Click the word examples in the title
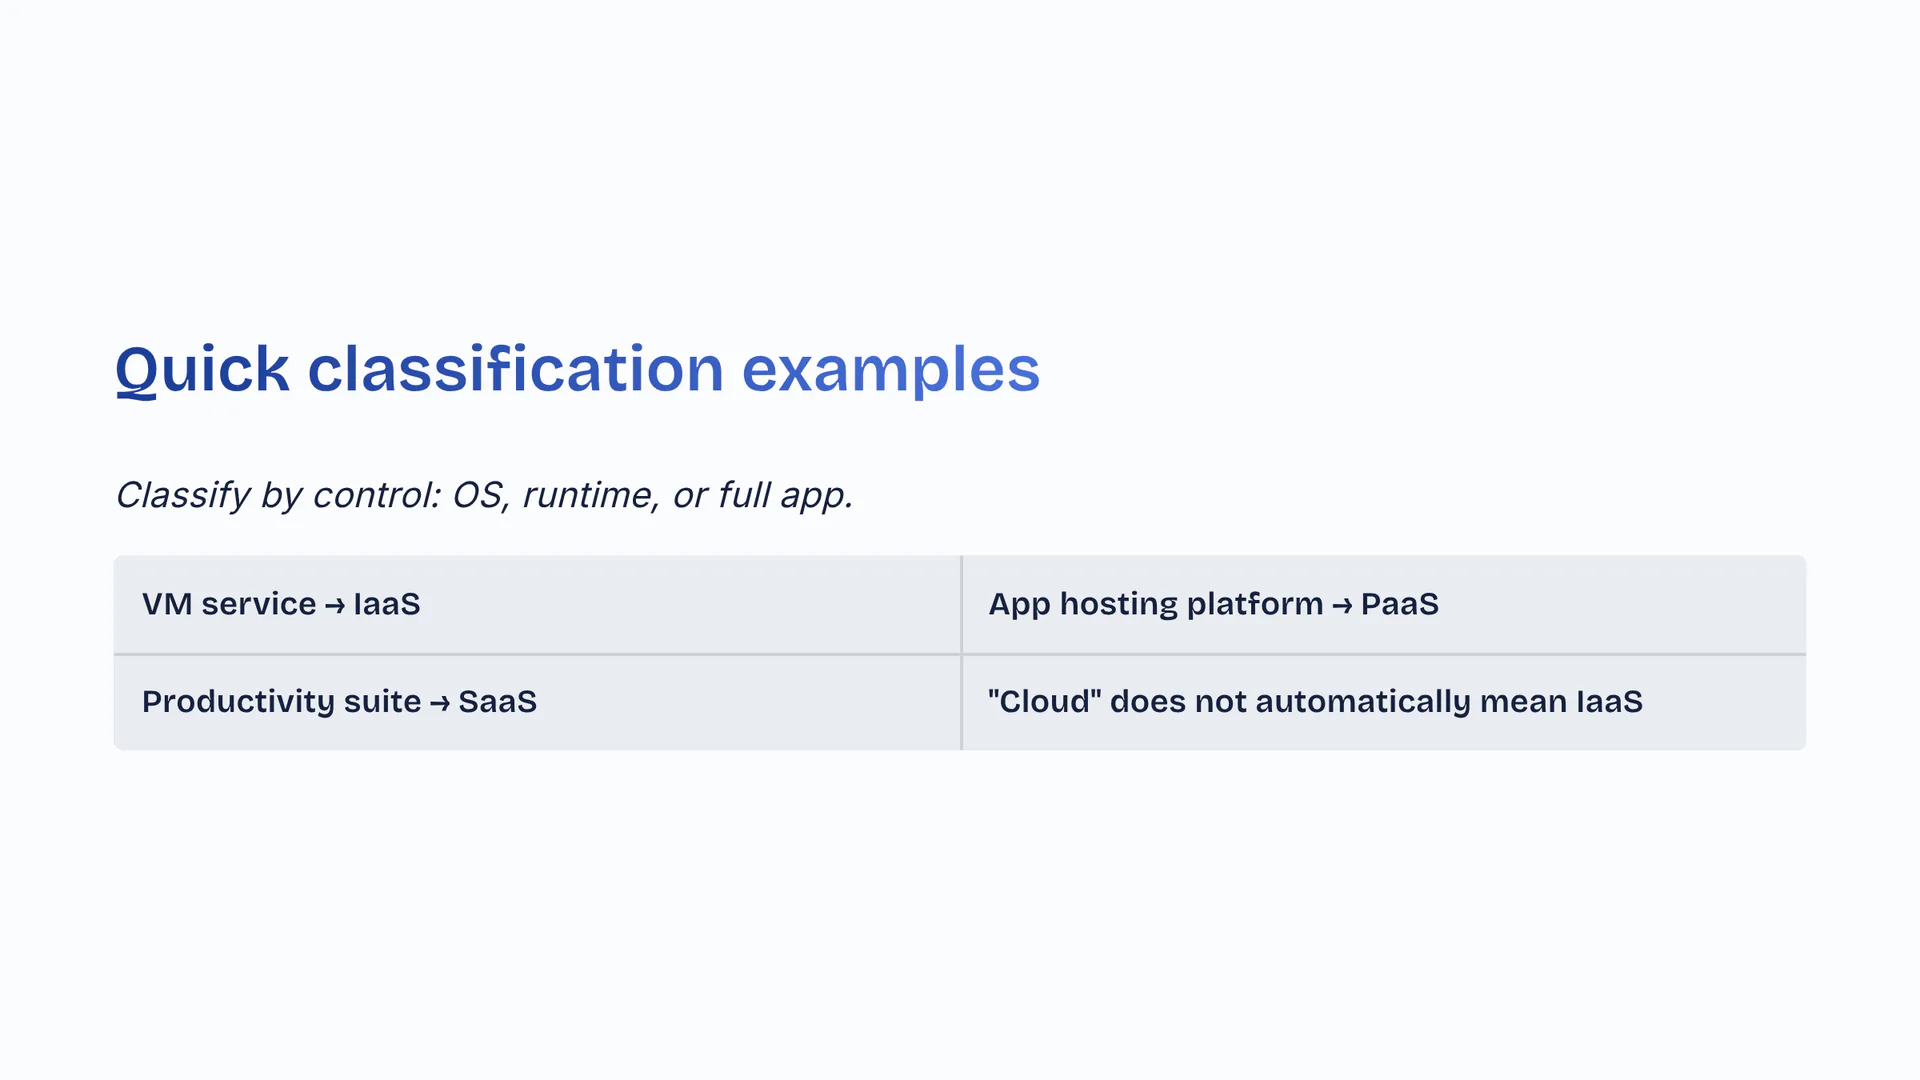 (890, 369)
